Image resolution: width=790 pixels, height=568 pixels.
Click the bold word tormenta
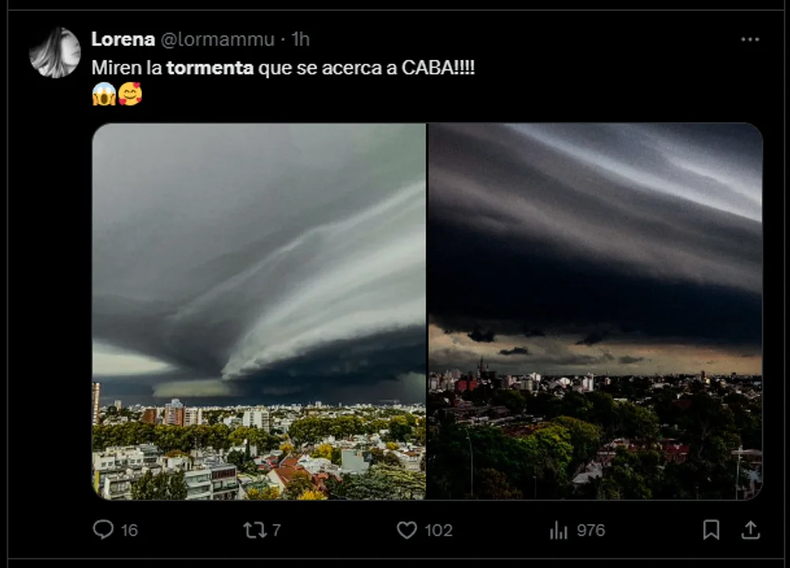(x=210, y=68)
